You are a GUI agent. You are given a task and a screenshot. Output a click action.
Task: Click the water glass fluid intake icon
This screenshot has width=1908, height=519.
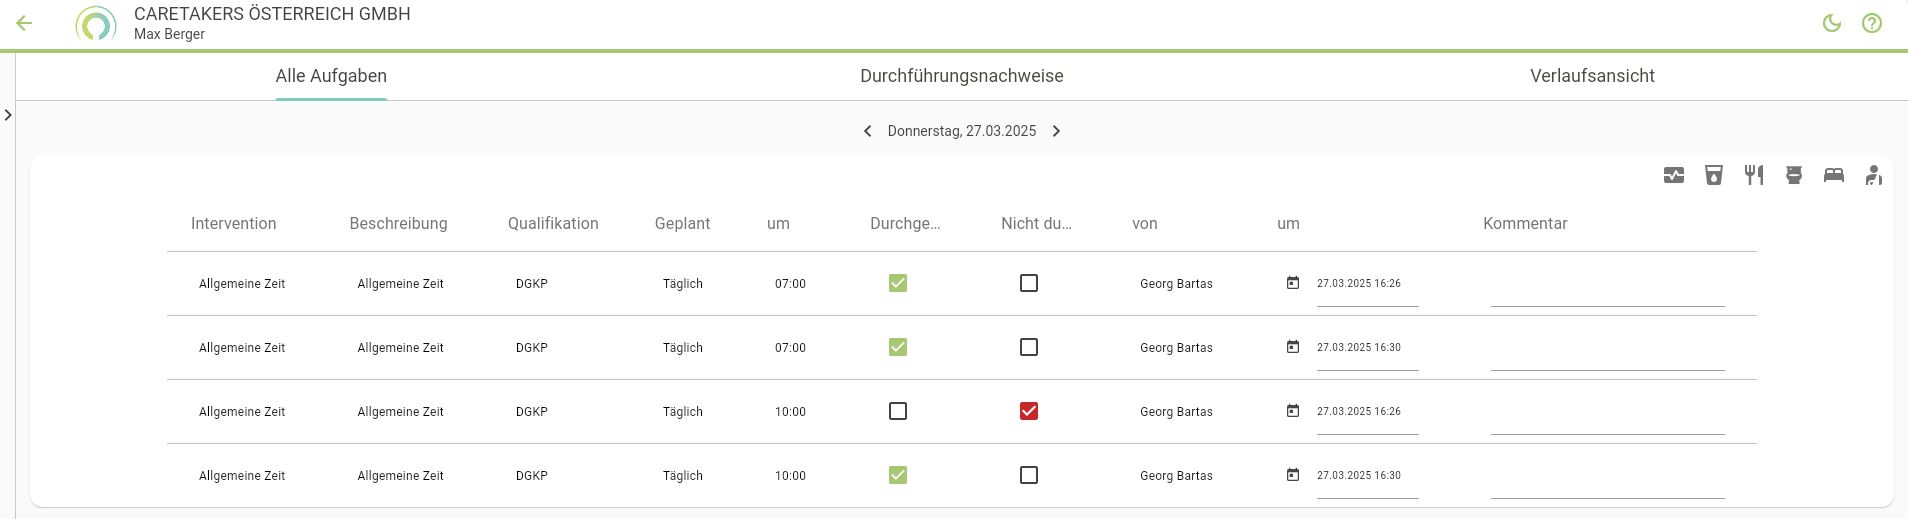point(1714,176)
